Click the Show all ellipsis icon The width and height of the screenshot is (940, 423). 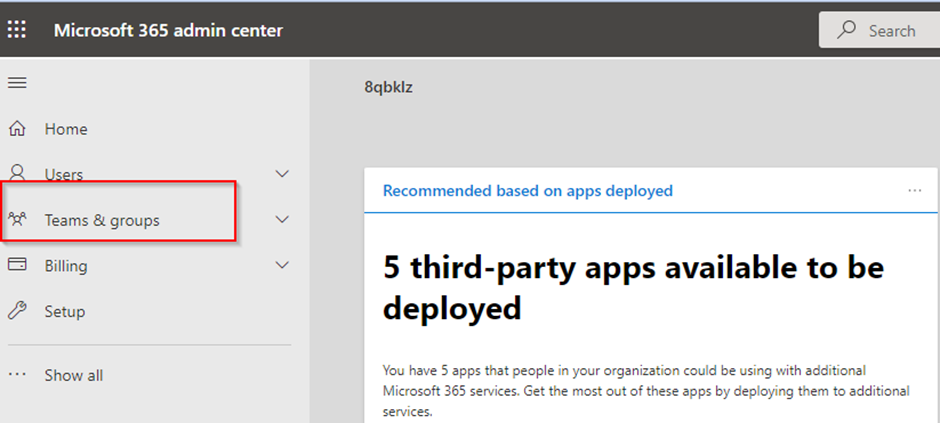[x=17, y=375]
